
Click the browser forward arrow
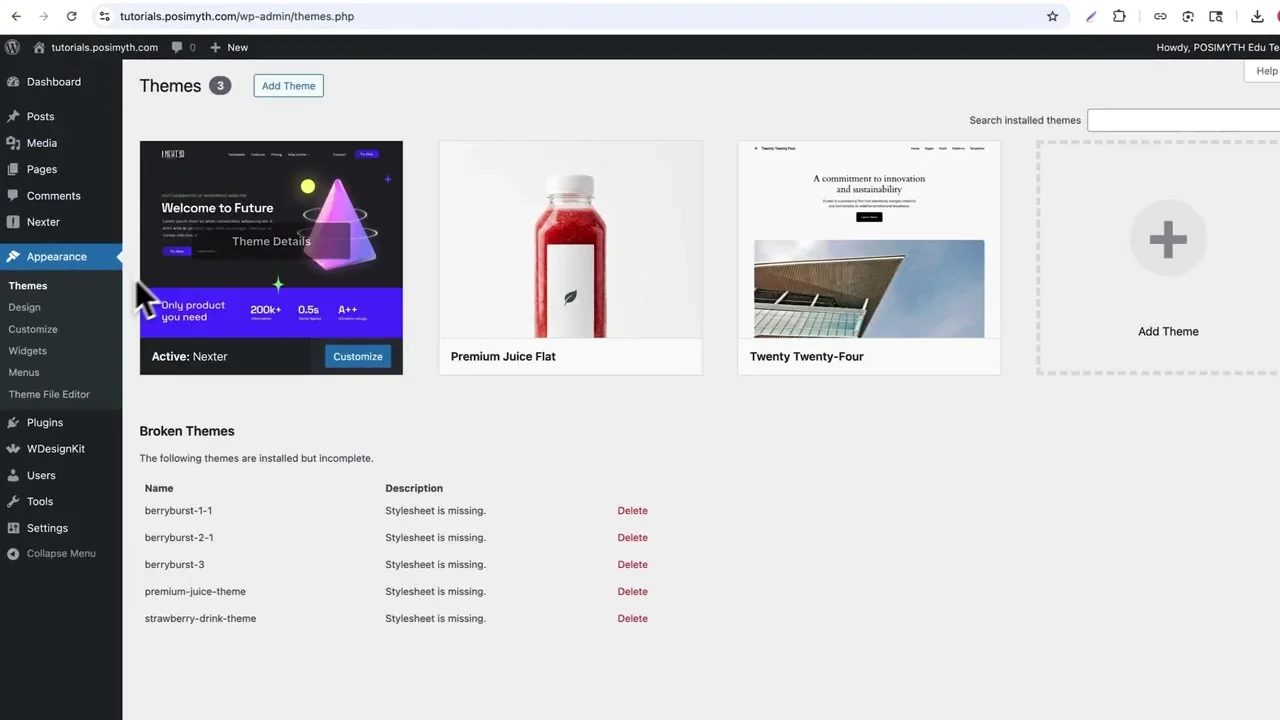[x=43, y=16]
